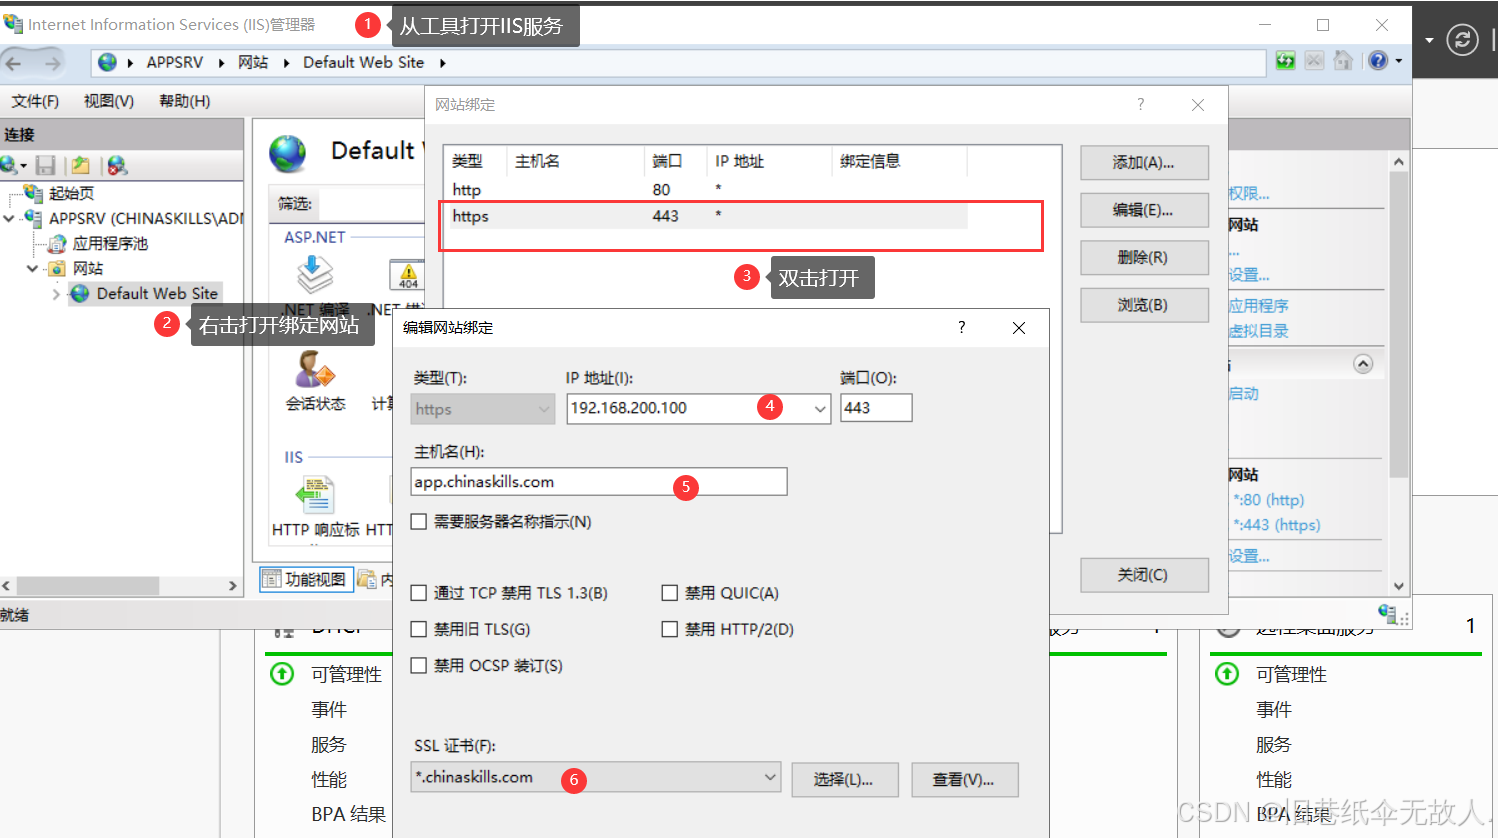
Task: Enable 需要服务器名称指示 checkbox
Action: [418, 520]
